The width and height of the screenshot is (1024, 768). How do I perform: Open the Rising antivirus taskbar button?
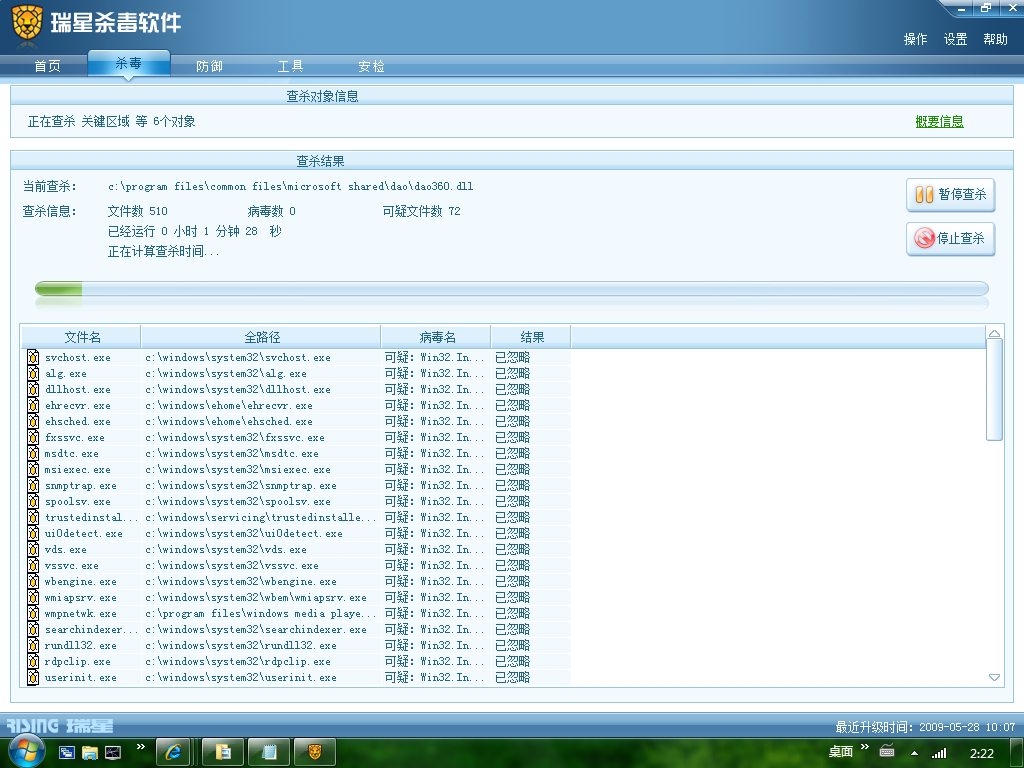coord(315,752)
